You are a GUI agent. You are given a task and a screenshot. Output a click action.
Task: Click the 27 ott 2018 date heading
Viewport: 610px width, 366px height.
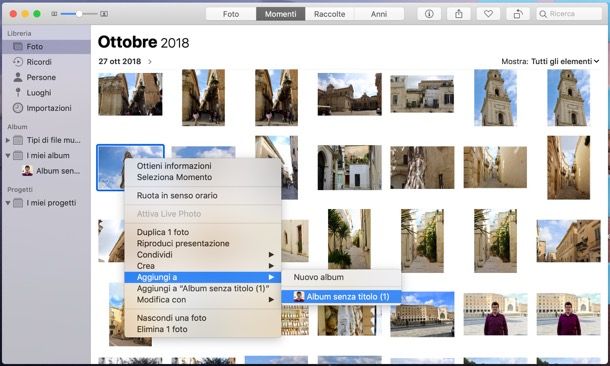pos(120,61)
